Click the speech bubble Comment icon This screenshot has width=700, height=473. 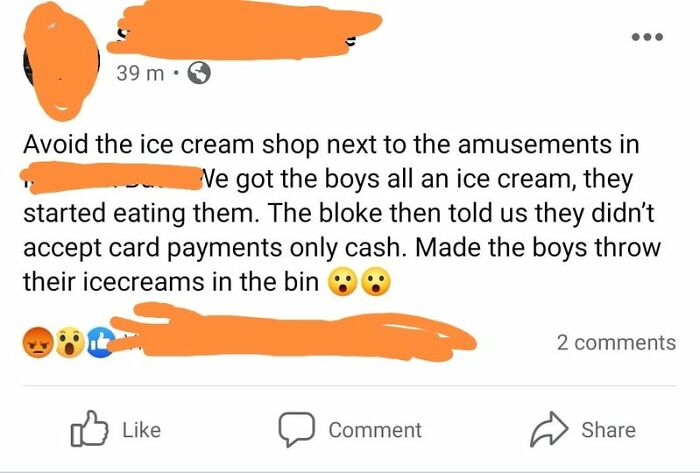tap(297, 429)
